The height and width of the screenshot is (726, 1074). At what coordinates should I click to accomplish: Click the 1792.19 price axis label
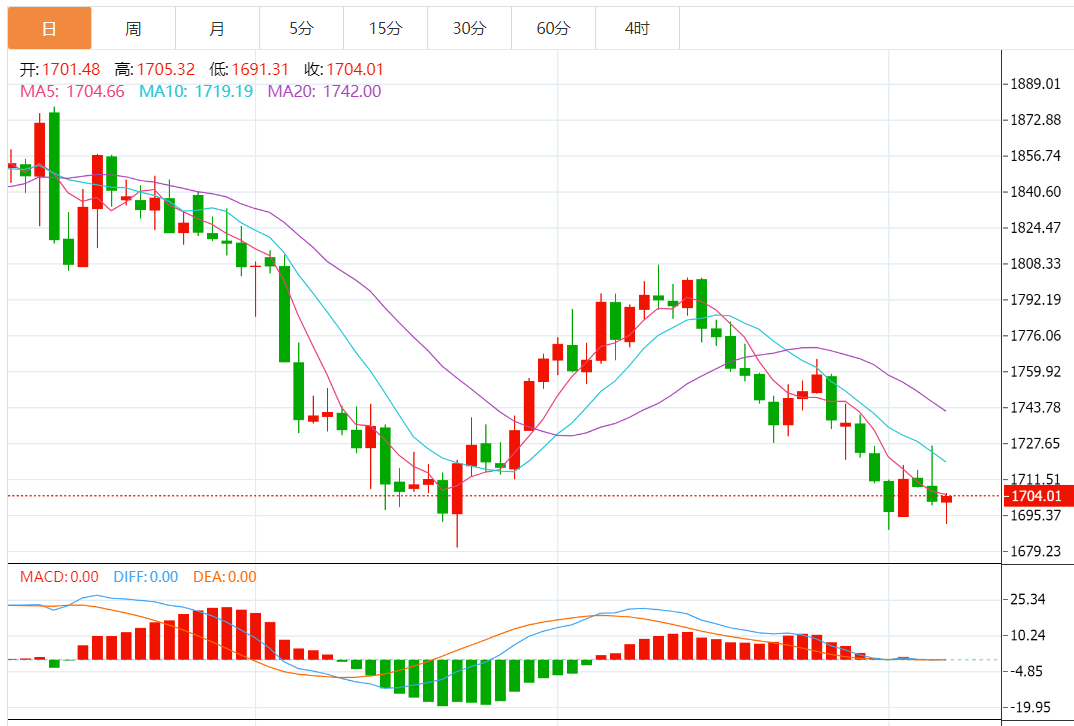pyautogui.click(x=1036, y=299)
